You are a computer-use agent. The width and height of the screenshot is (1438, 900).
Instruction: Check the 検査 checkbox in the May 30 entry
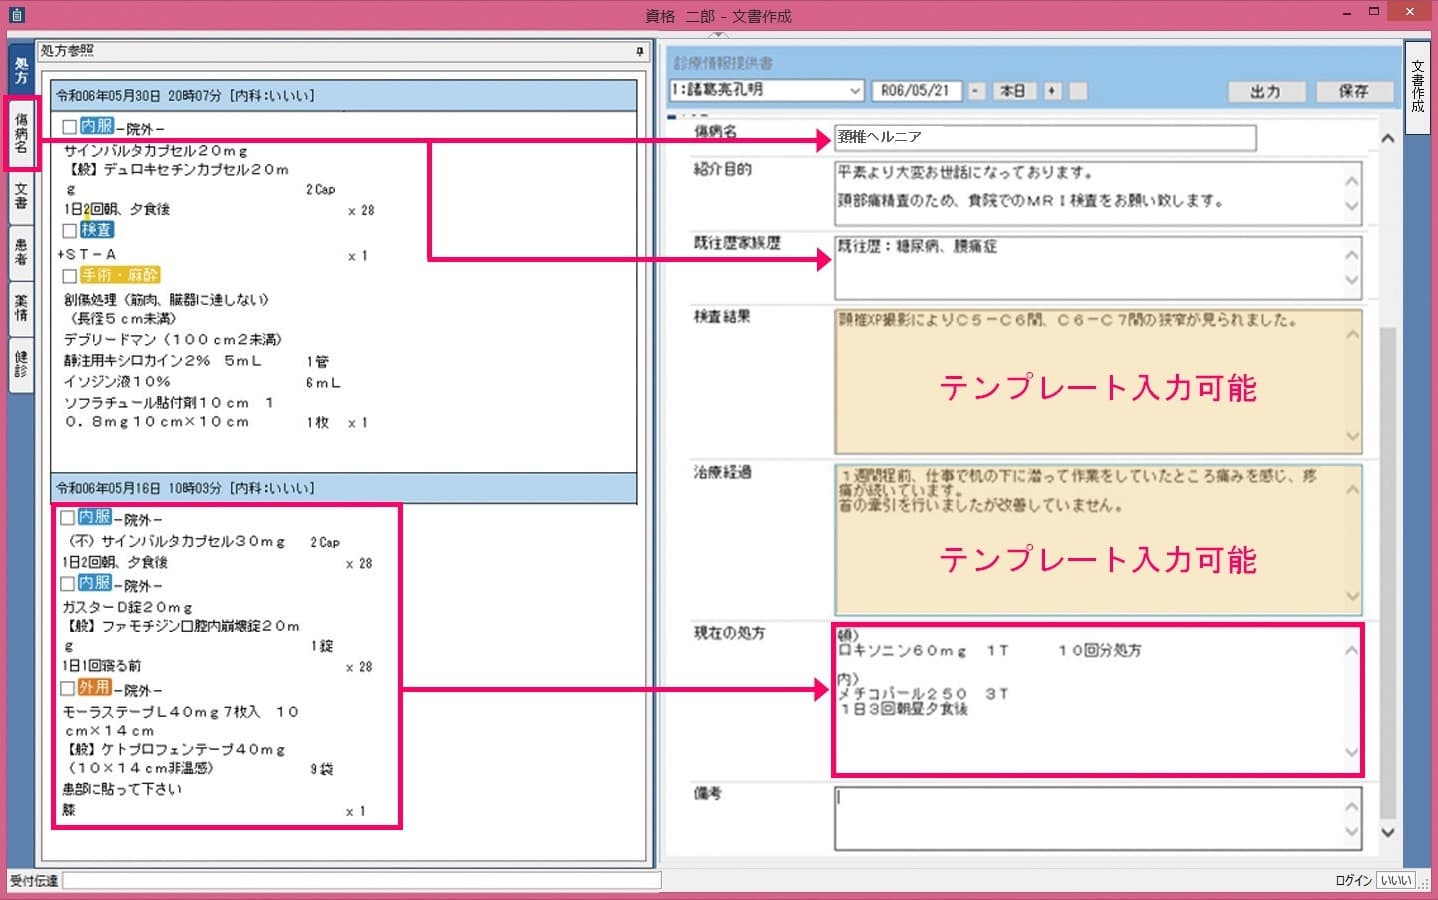pos(70,231)
